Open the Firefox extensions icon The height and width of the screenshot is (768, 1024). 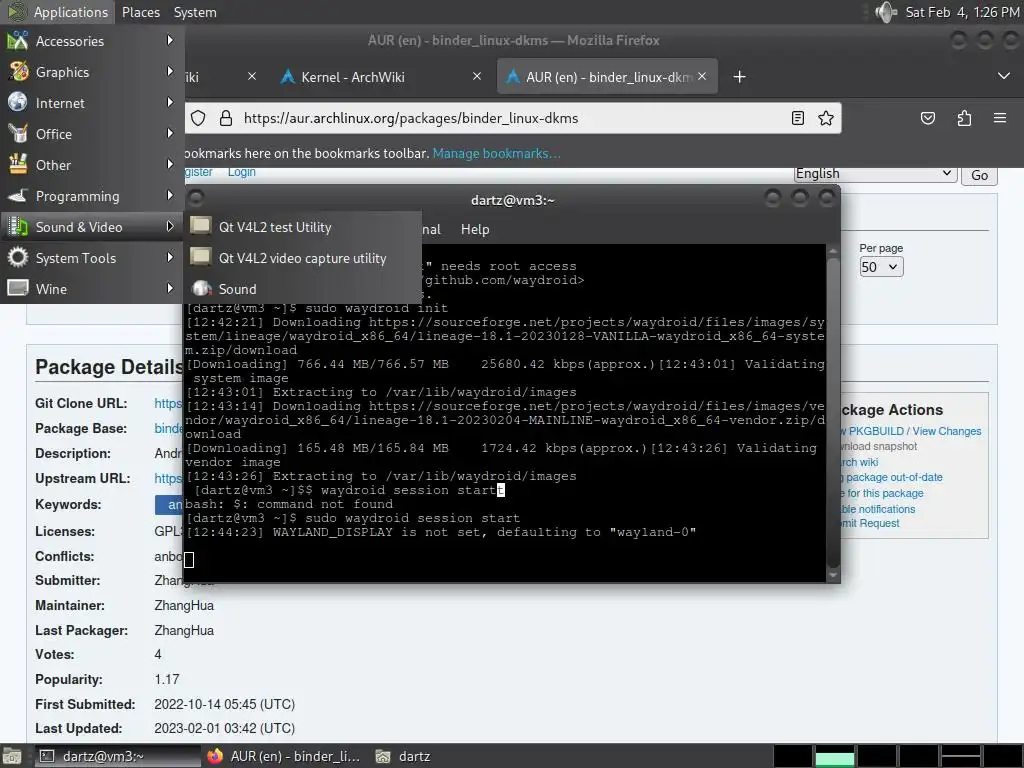click(x=964, y=118)
